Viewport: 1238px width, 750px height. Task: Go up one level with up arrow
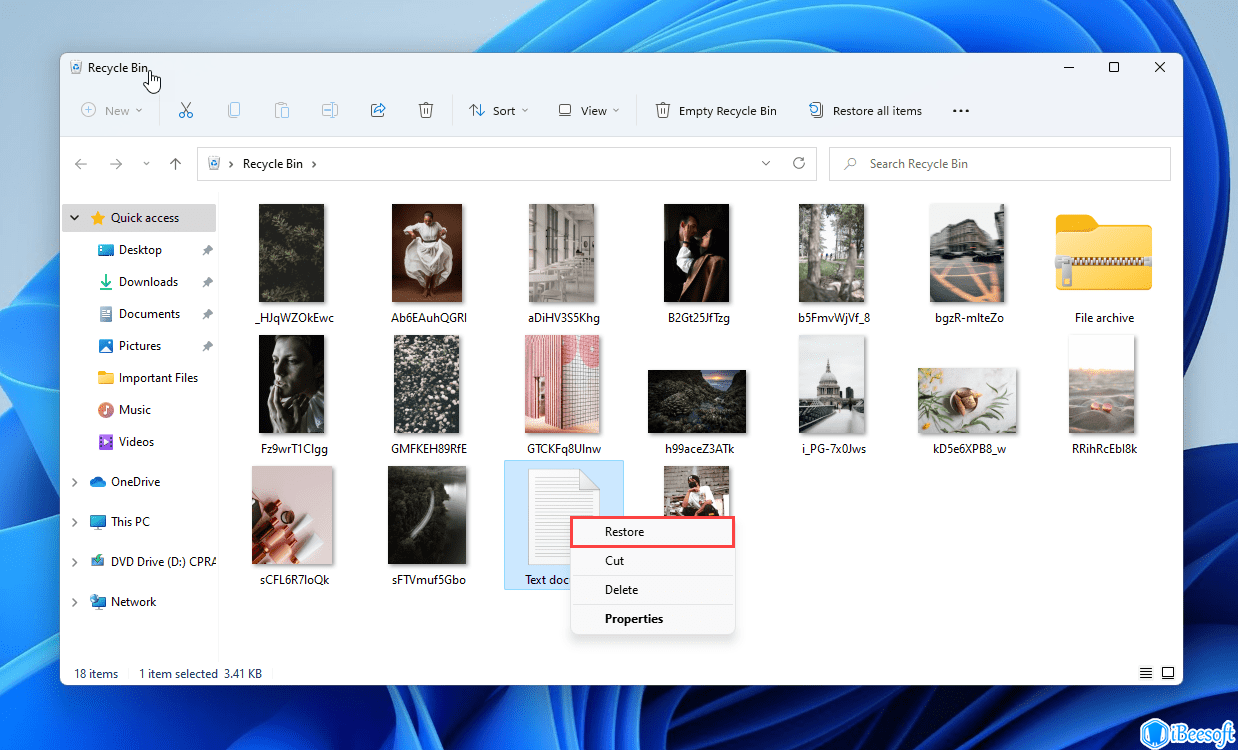click(176, 164)
